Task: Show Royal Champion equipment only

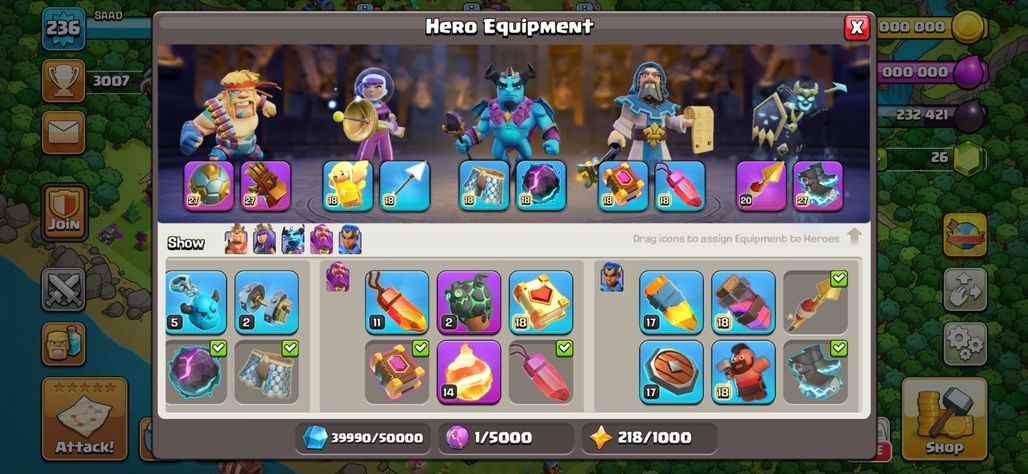Action: (x=350, y=239)
